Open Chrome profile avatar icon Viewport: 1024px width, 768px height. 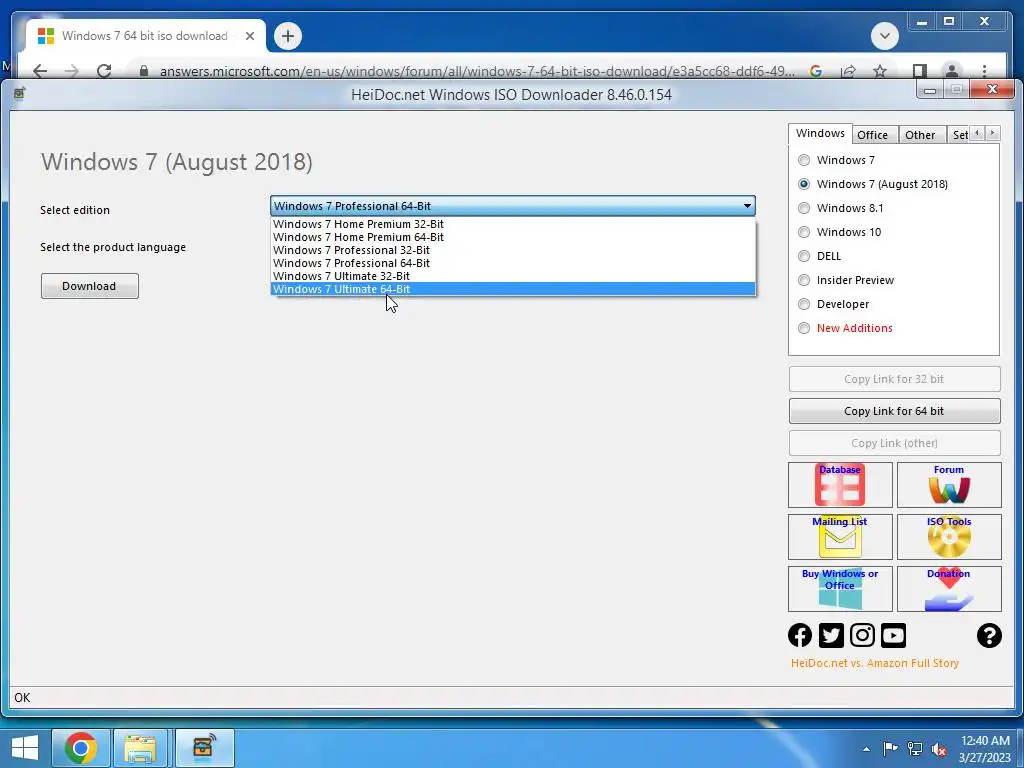click(x=952, y=71)
